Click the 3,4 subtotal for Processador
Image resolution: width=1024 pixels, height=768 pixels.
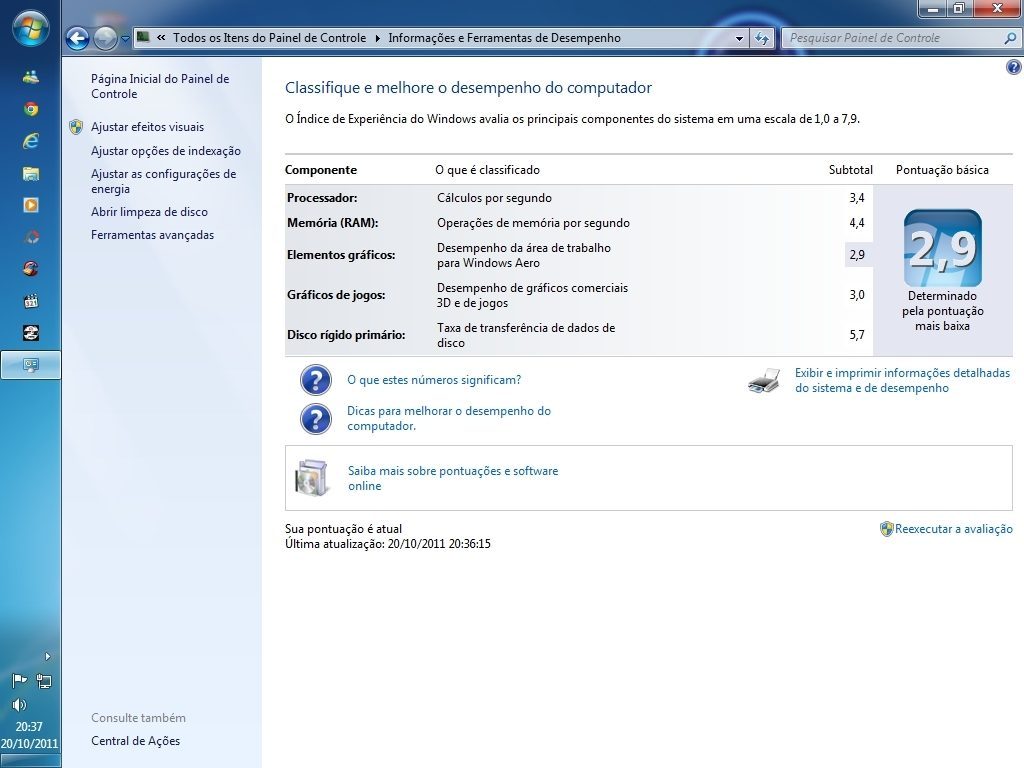(x=857, y=198)
